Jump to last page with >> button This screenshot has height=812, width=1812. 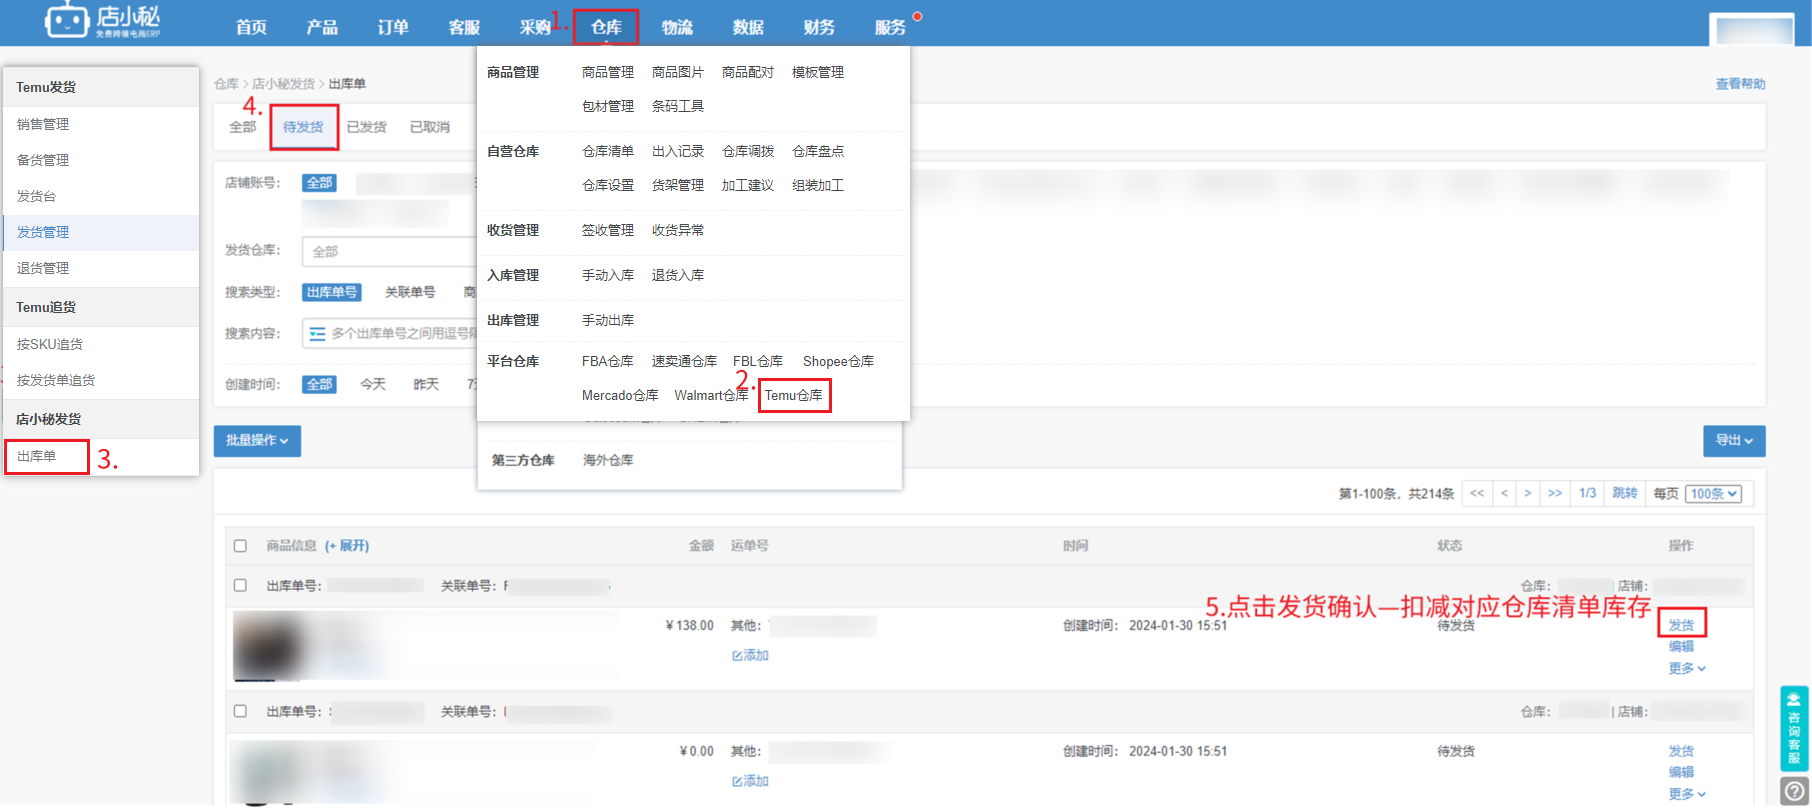[1555, 493]
